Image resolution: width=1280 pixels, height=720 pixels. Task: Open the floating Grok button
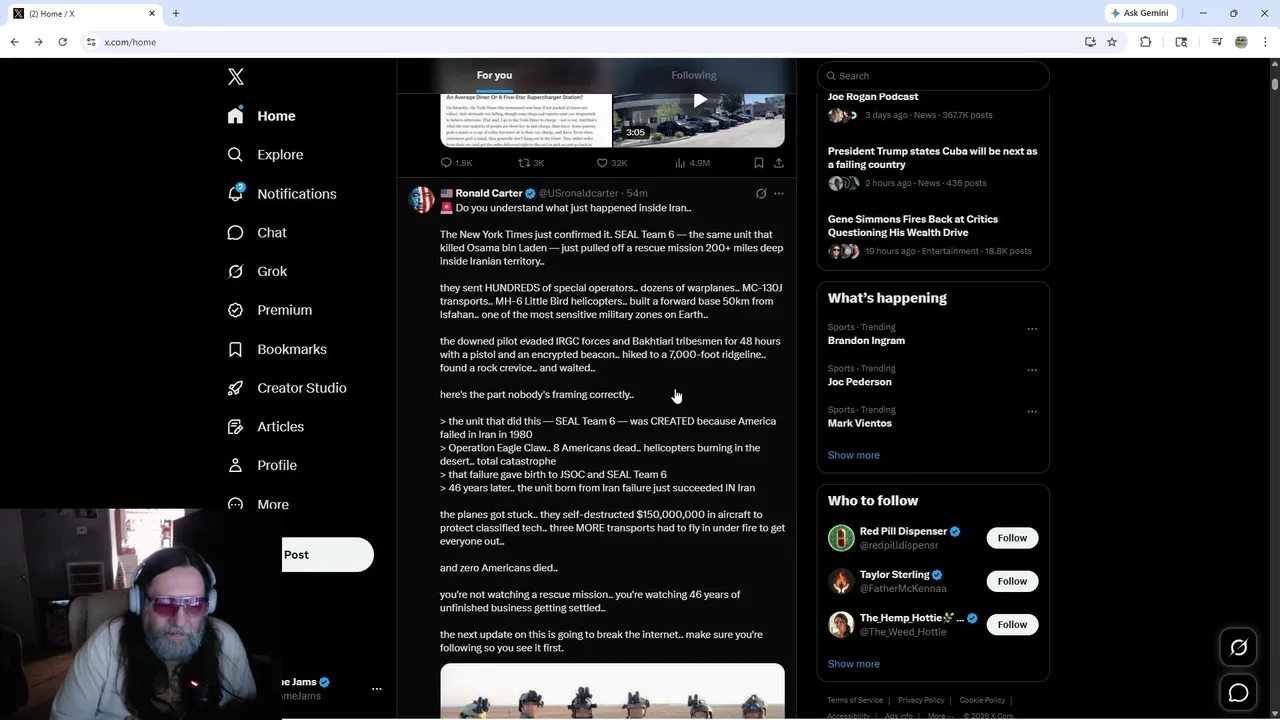[1238, 648]
